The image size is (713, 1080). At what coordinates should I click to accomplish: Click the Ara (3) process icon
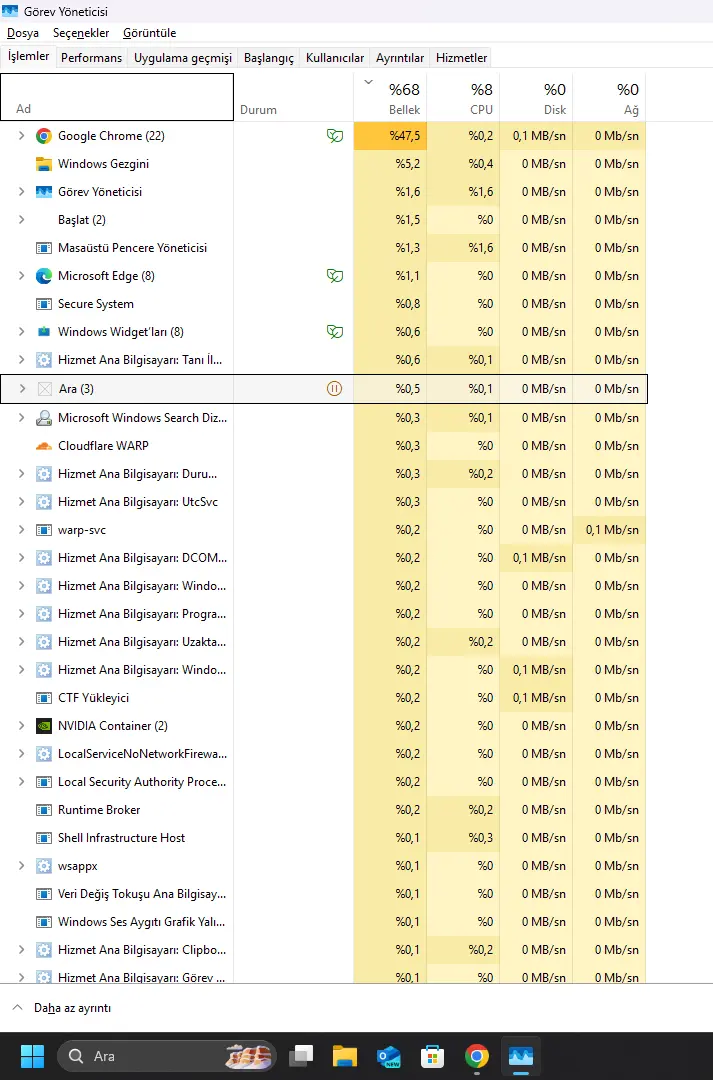[x=45, y=389]
